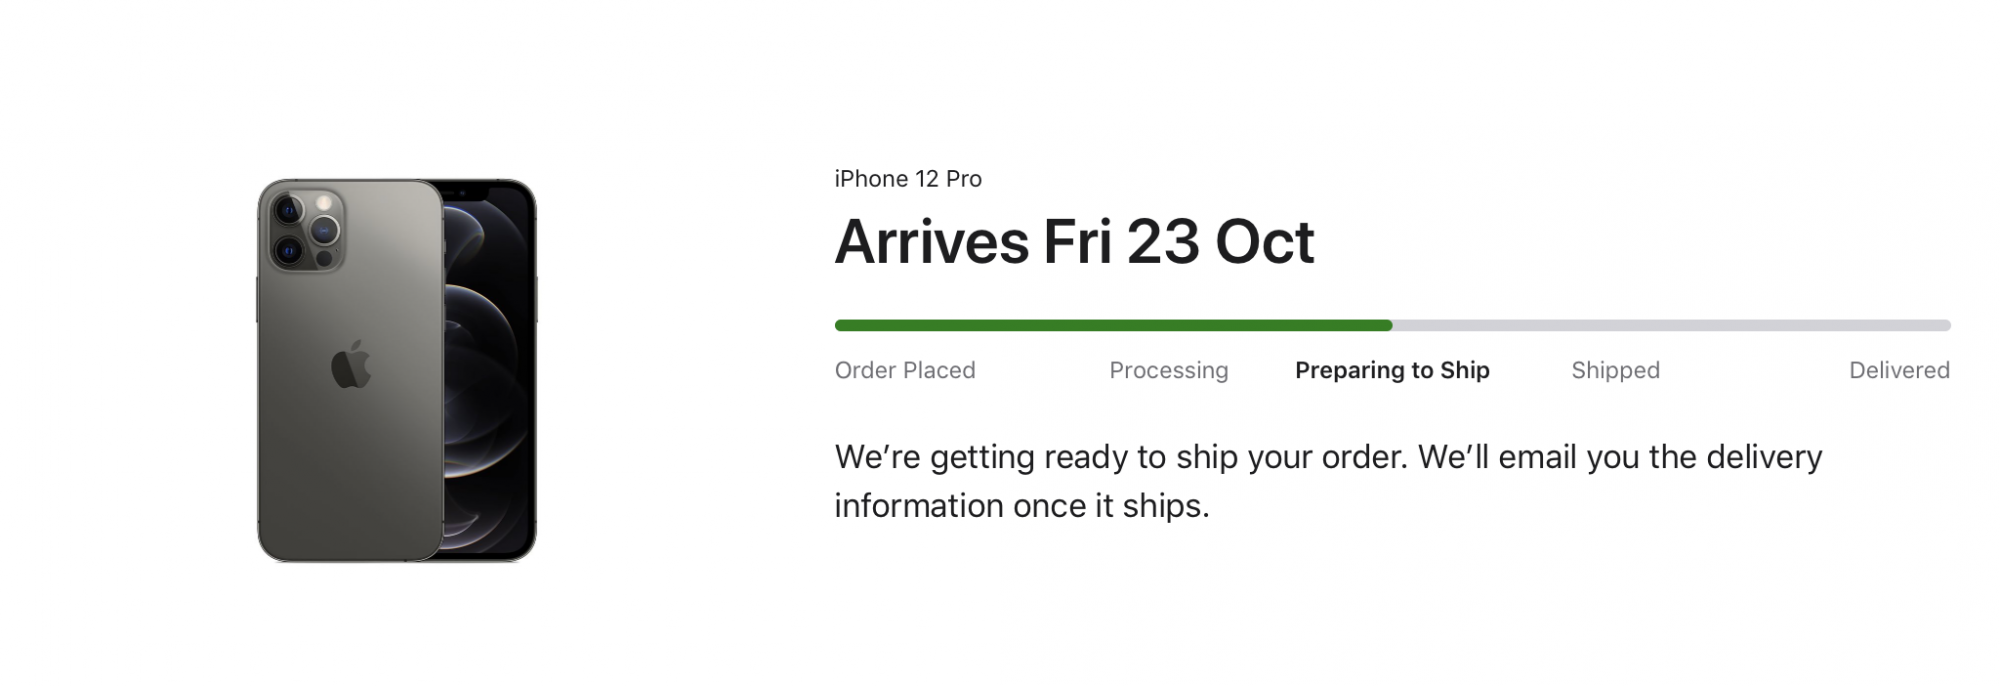The image size is (2000, 686).
Task: Click the camera flash on the iPhone
Action: click(x=324, y=203)
